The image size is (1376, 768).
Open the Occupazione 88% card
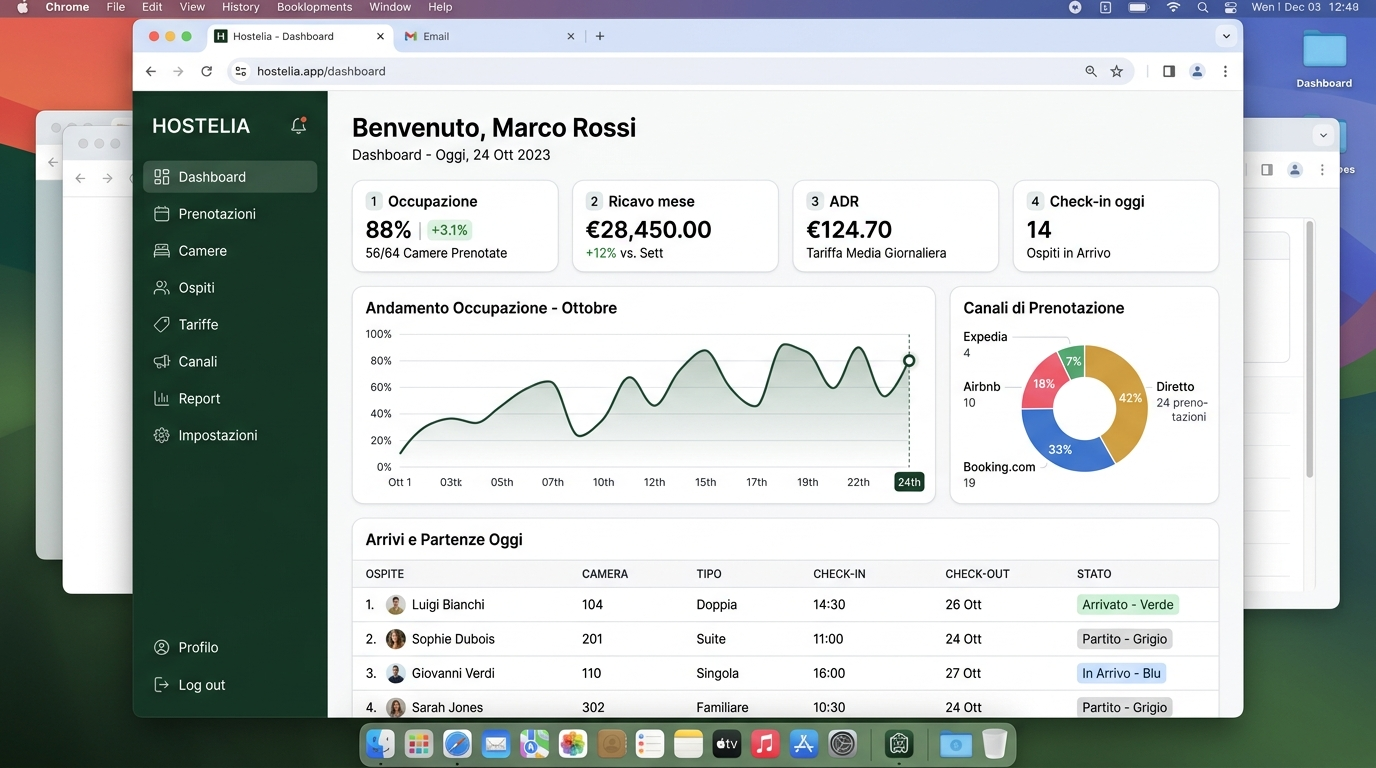tap(455, 226)
